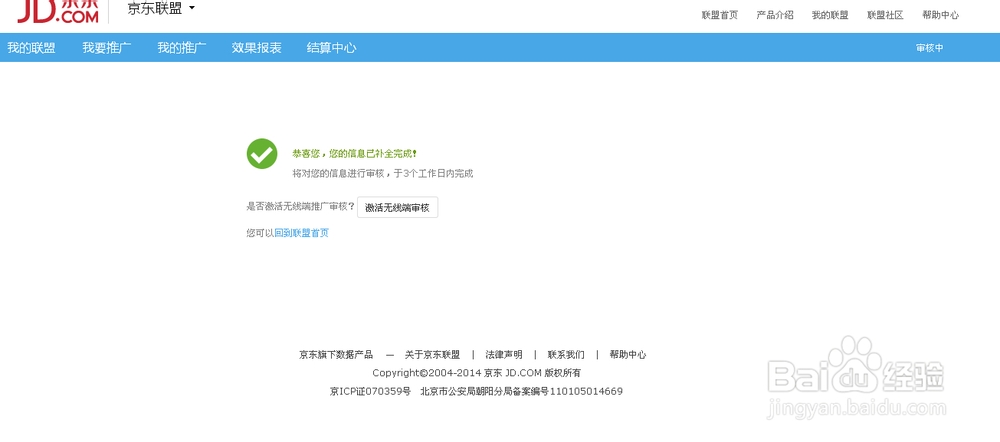Select 结算中心 tab
The image size is (1000, 442).
point(332,48)
